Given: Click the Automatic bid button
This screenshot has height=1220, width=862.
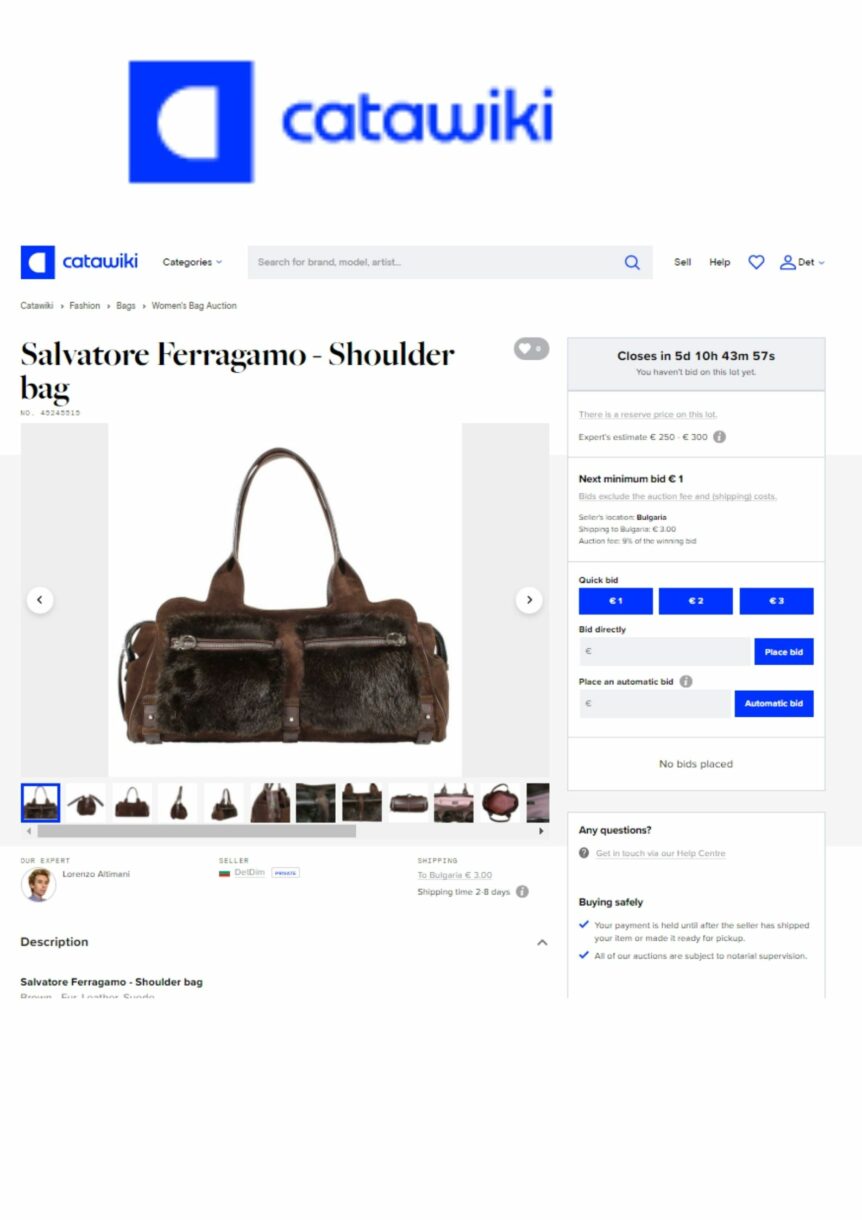Looking at the screenshot, I should tap(774, 704).
